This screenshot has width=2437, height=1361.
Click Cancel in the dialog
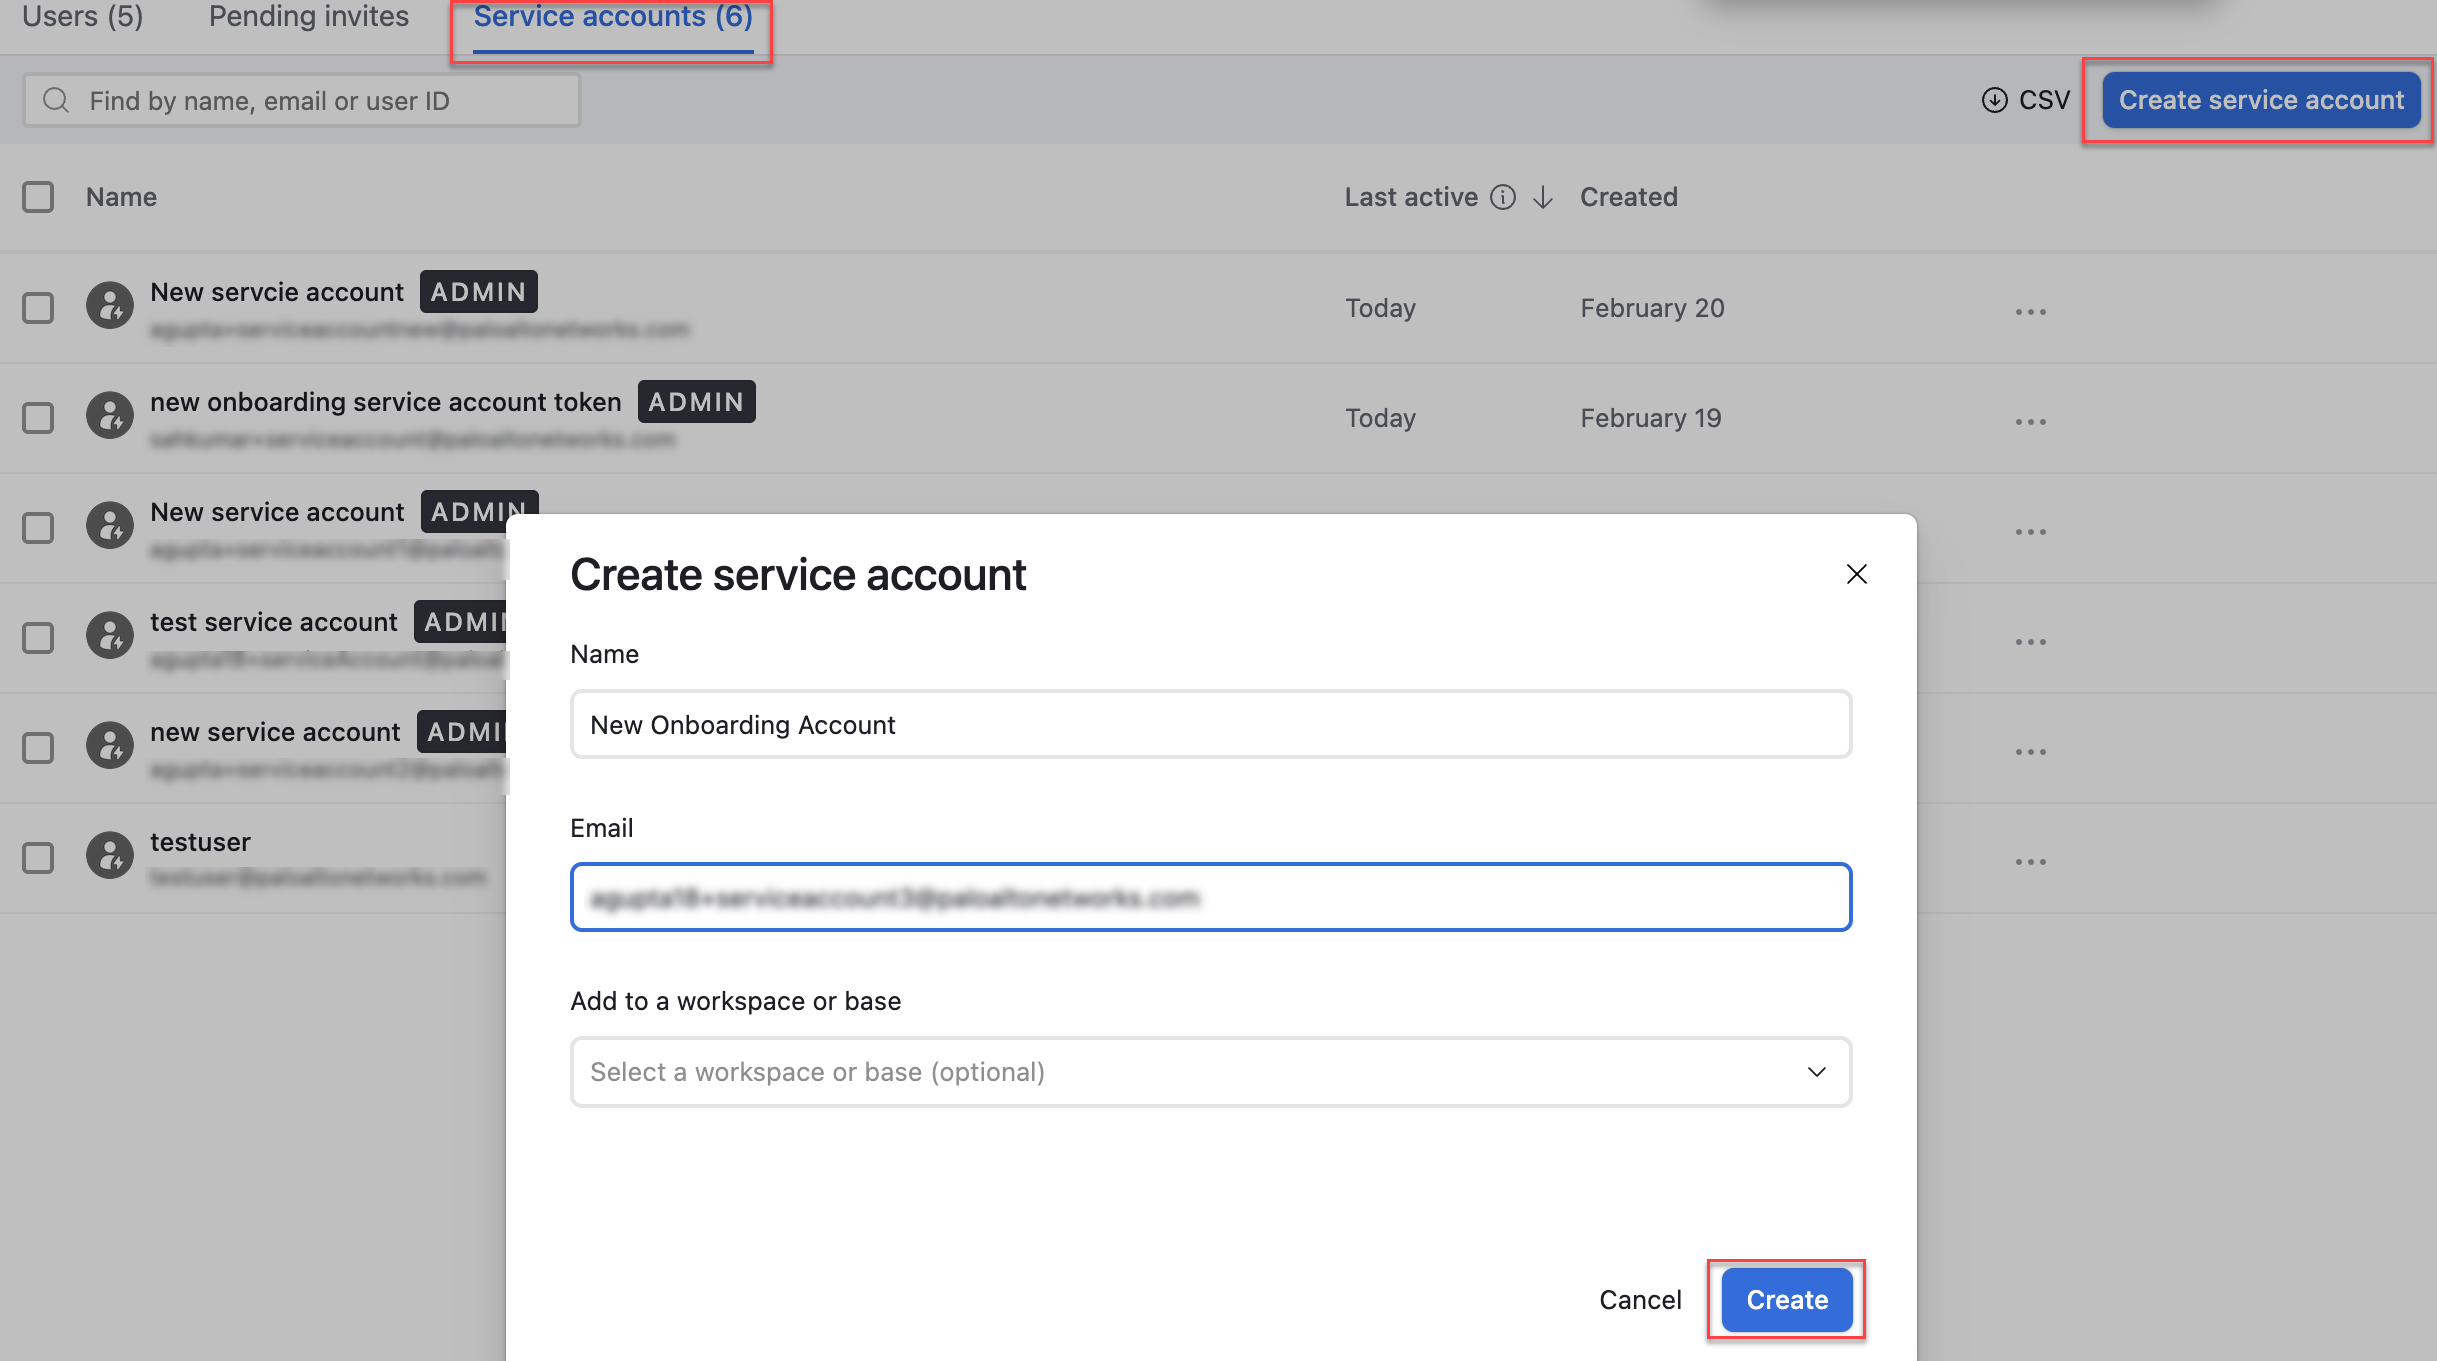(1640, 1299)
